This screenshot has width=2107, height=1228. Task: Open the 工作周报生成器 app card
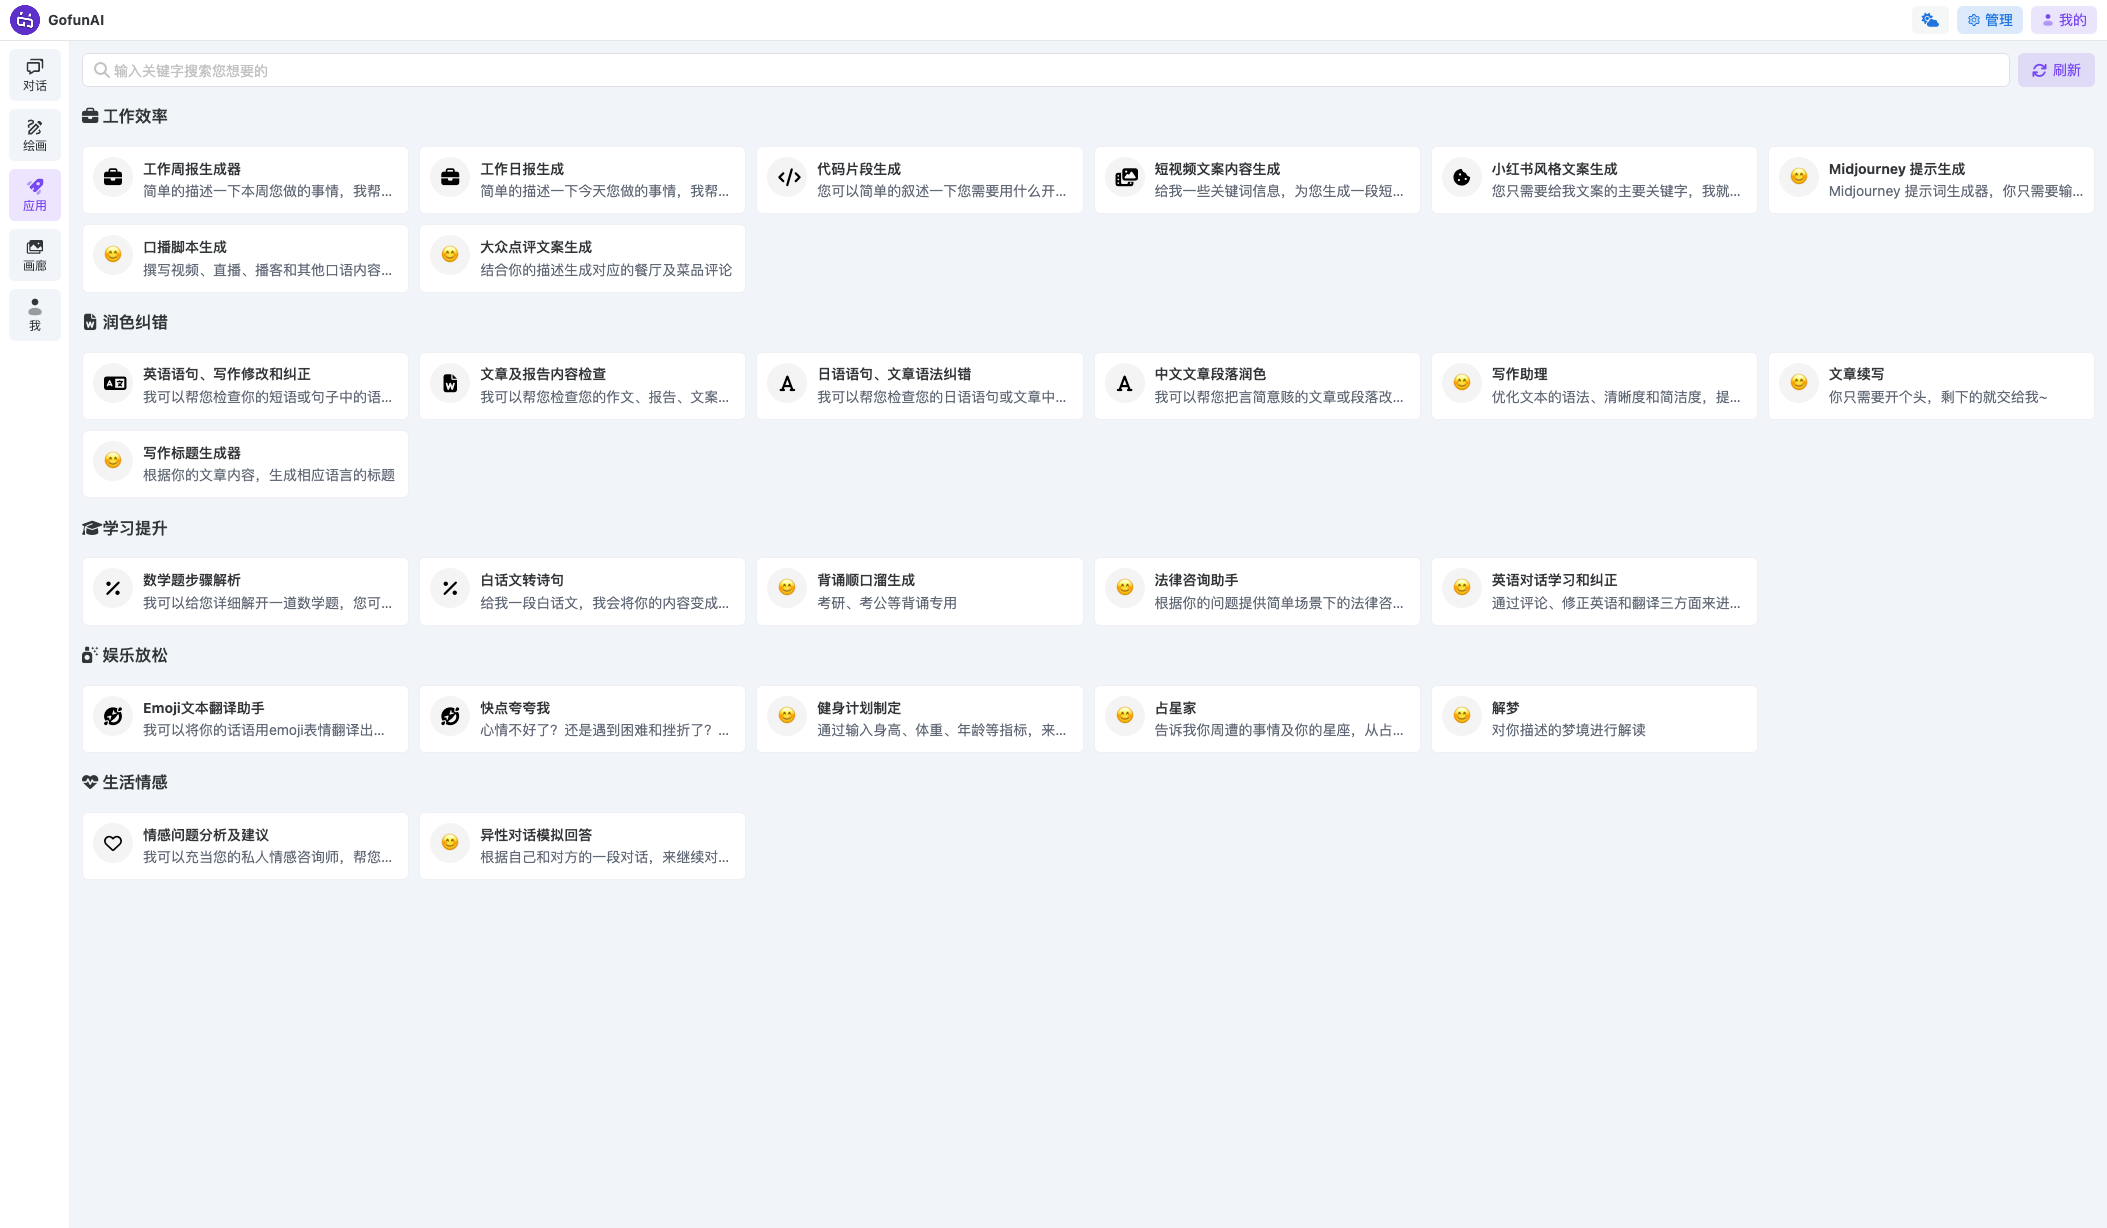tap(245, 179)
